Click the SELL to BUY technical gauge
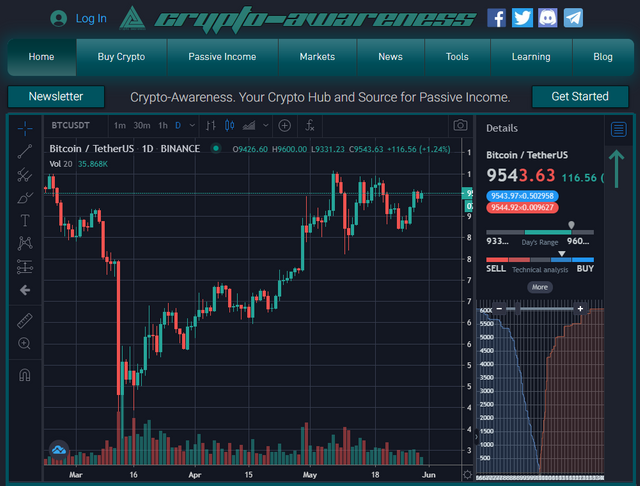Screen dimensions: 640x486 (x=540, y=260)
